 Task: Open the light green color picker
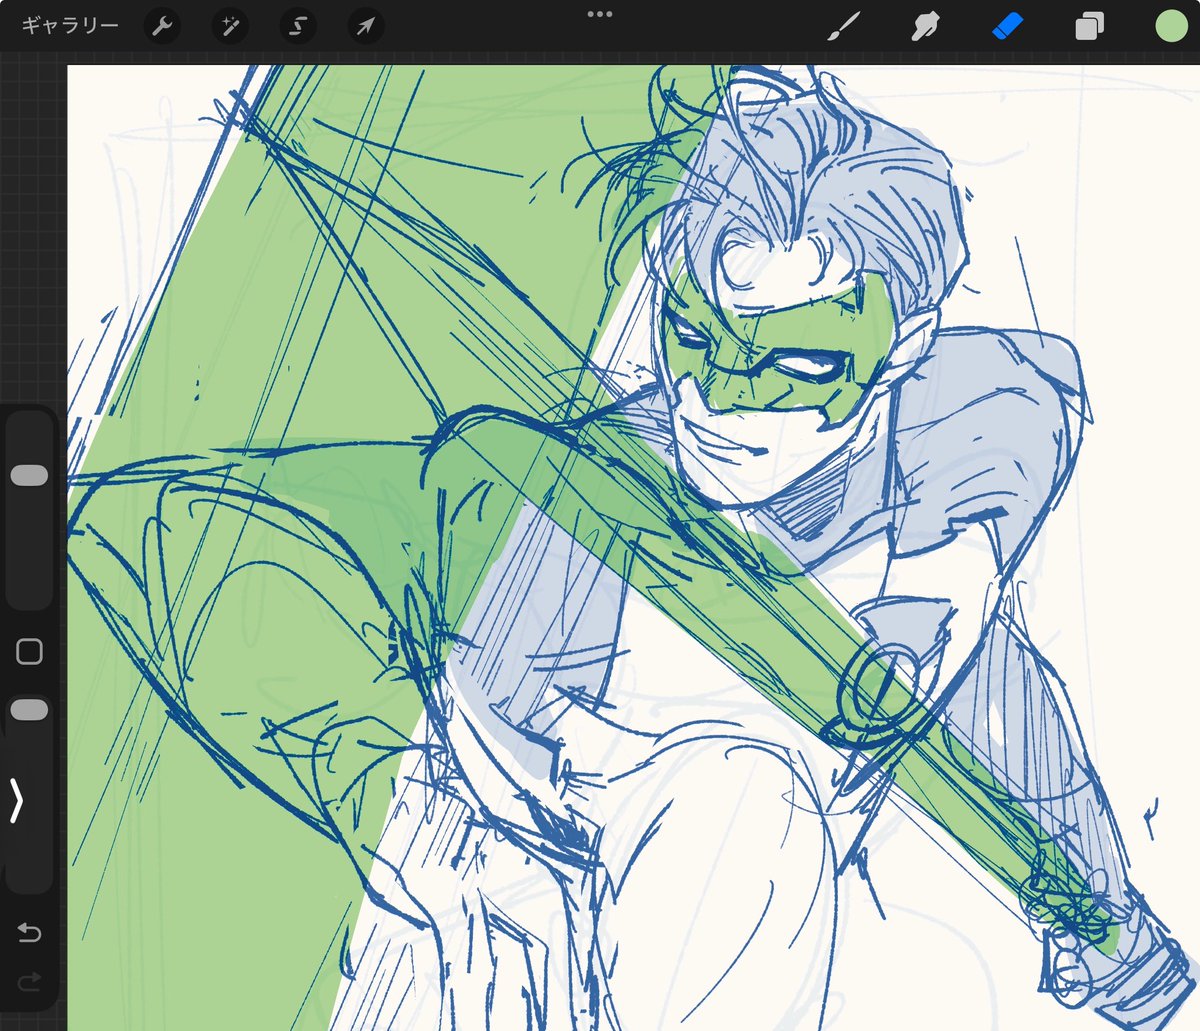pos(1171,26)
